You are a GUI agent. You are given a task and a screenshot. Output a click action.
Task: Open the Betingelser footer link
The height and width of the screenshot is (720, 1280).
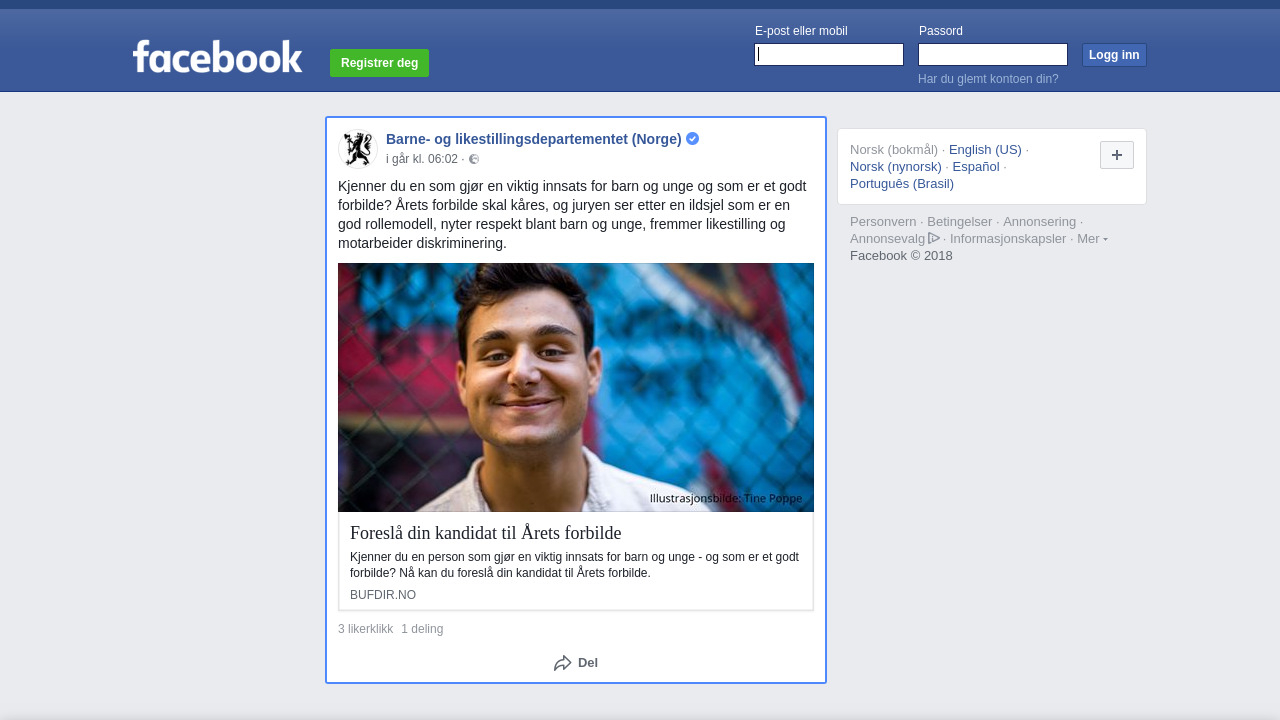tap(960, 222)
